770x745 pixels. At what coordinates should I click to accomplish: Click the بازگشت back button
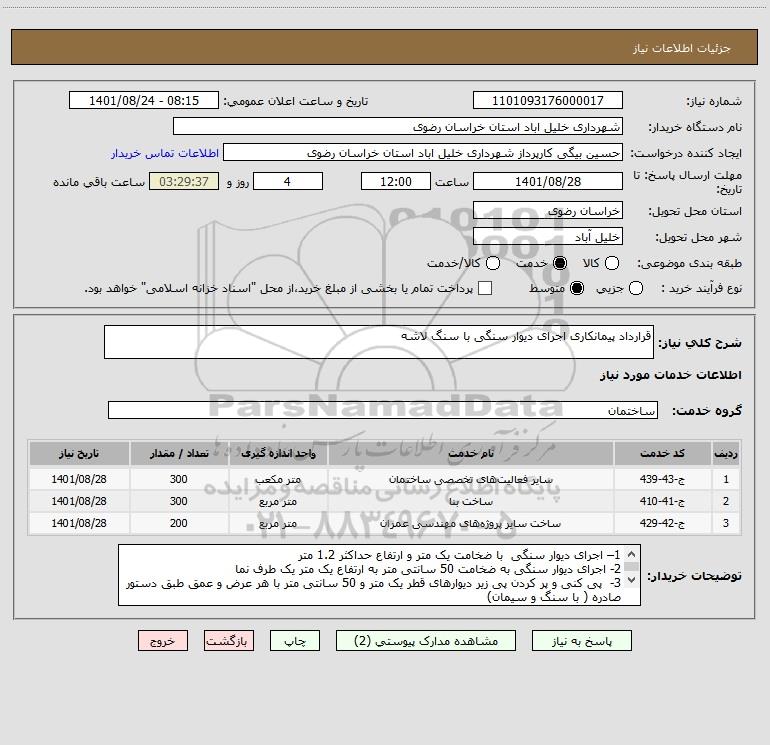pyautogui.click(x=229, y=641)
